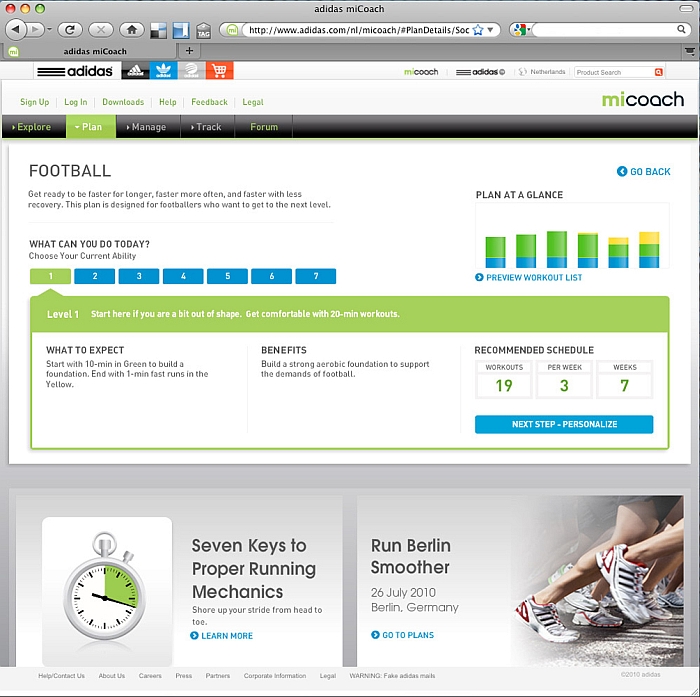The width and height of the screenshot is (700, 697).
Task: Open the browser home page icon
Action: tap(132, 30)
